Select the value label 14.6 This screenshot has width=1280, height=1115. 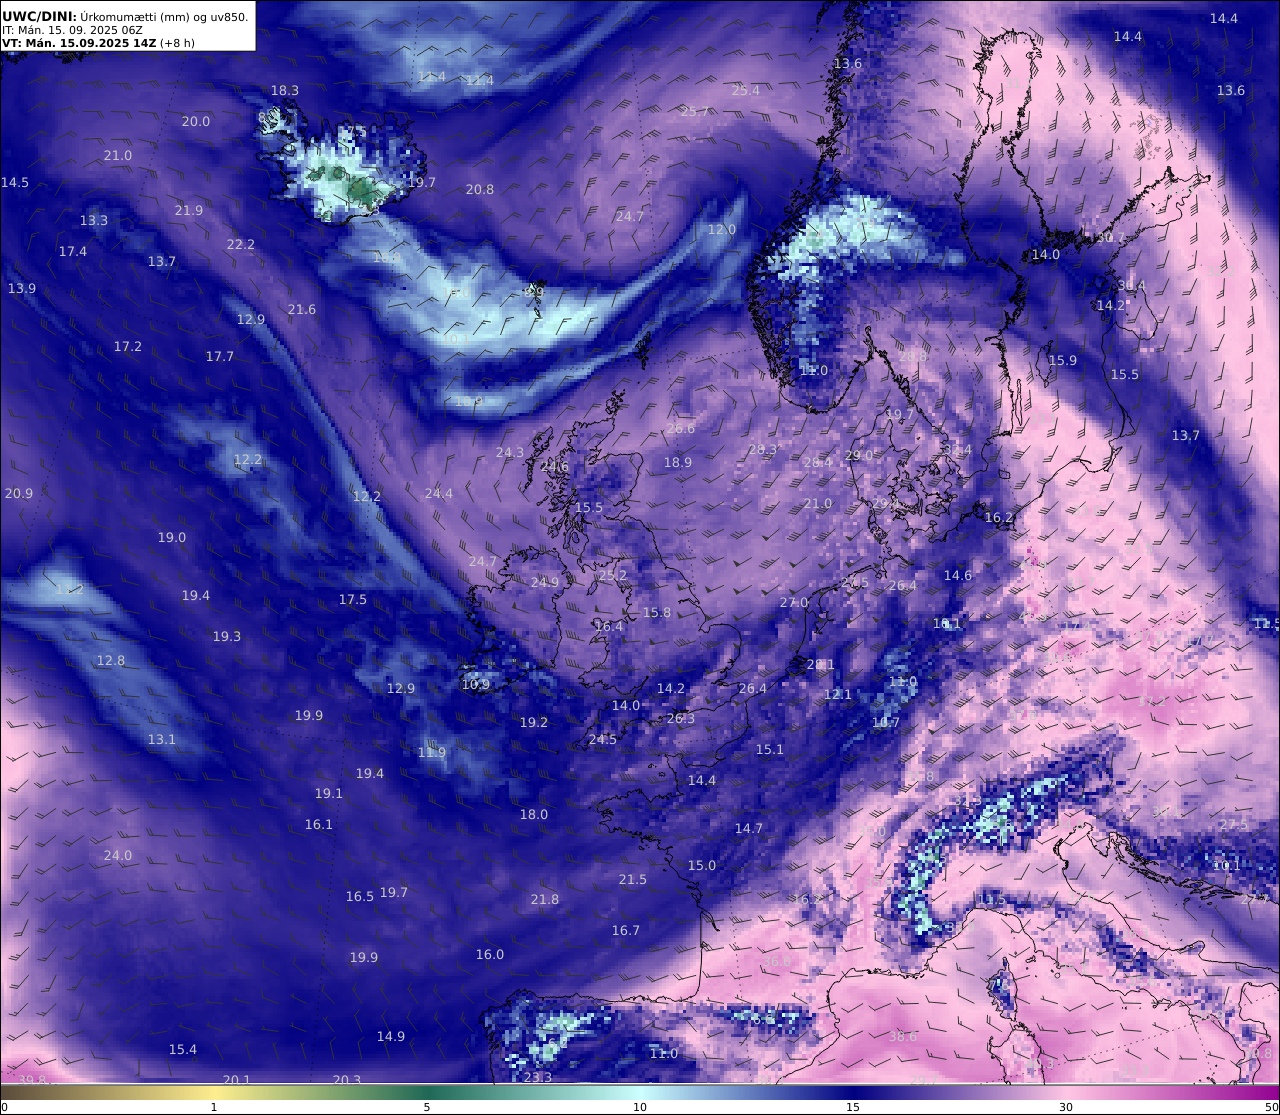coord(958,575)
